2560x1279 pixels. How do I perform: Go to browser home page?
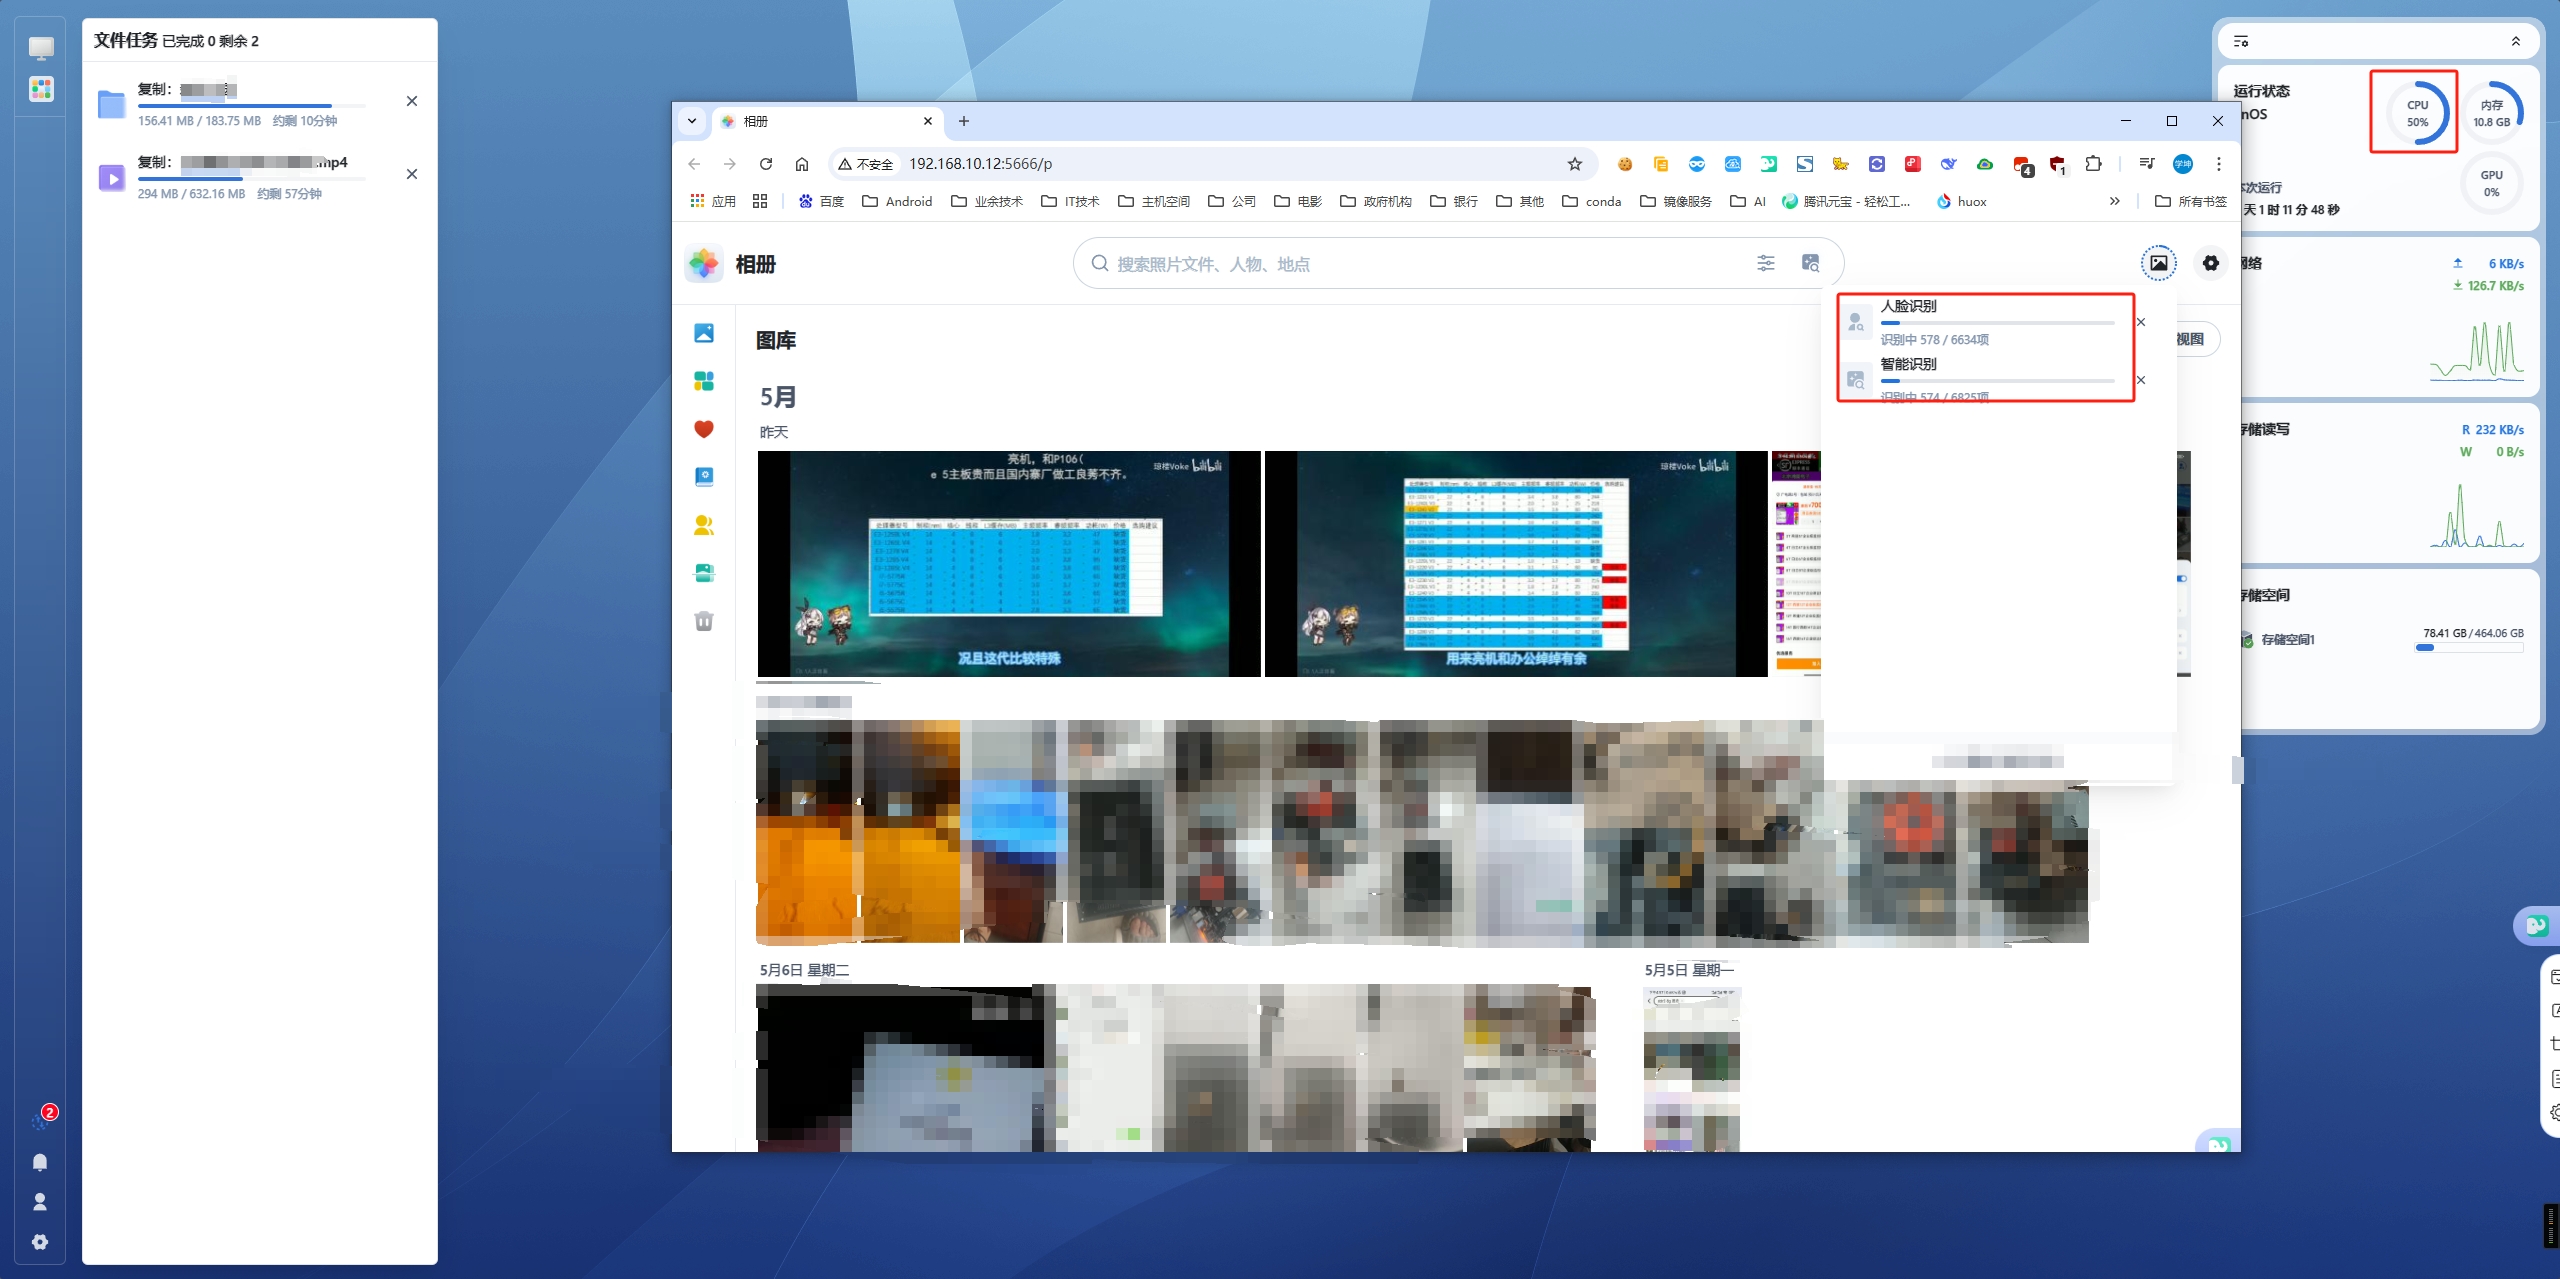tap(802, 164)
